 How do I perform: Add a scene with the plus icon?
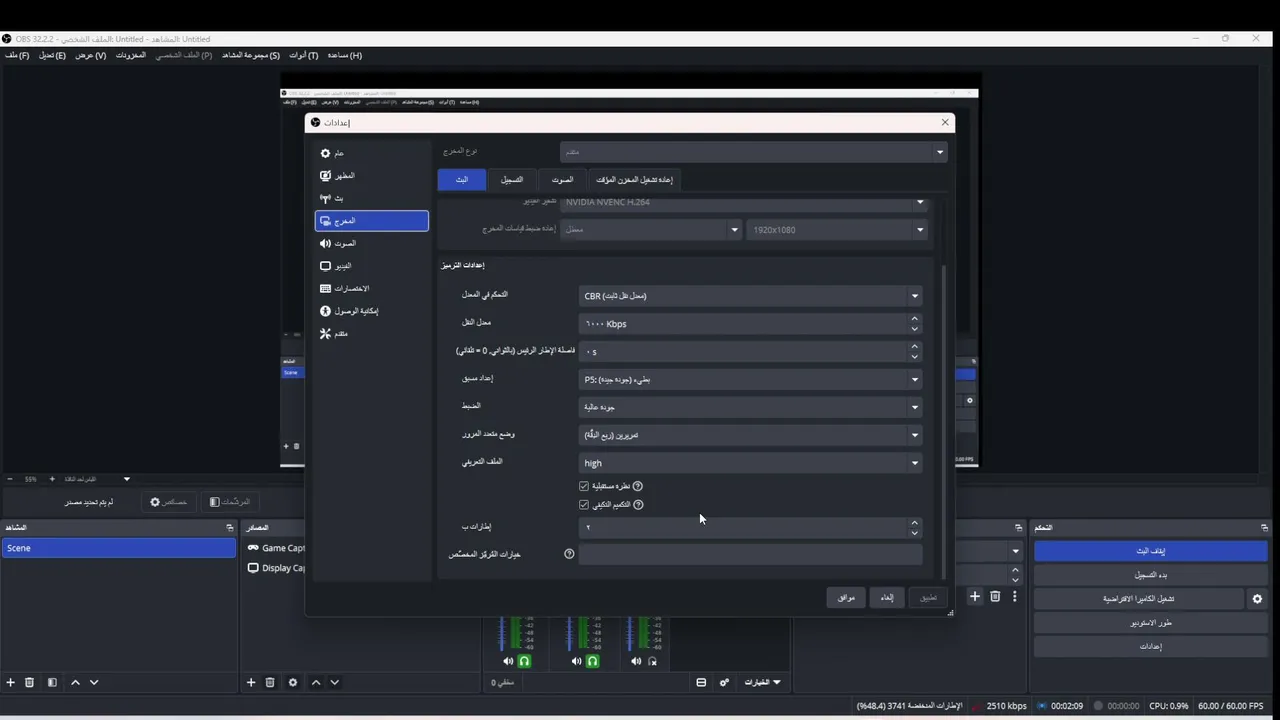pos(11,682)
